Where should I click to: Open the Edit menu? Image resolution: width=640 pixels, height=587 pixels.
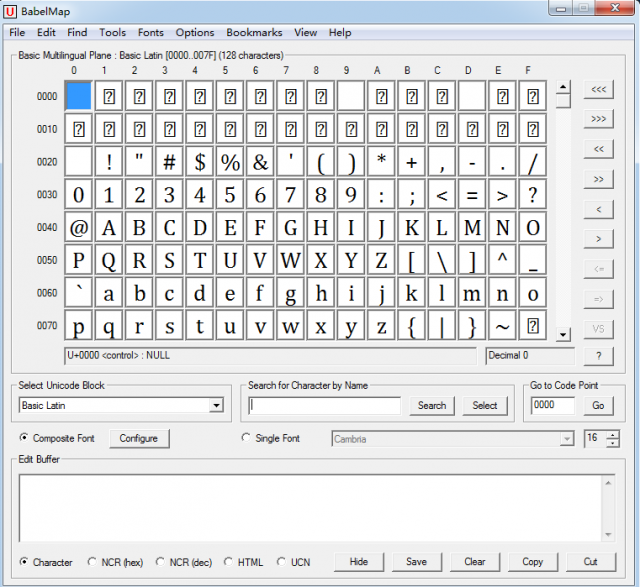click(46, 33)
